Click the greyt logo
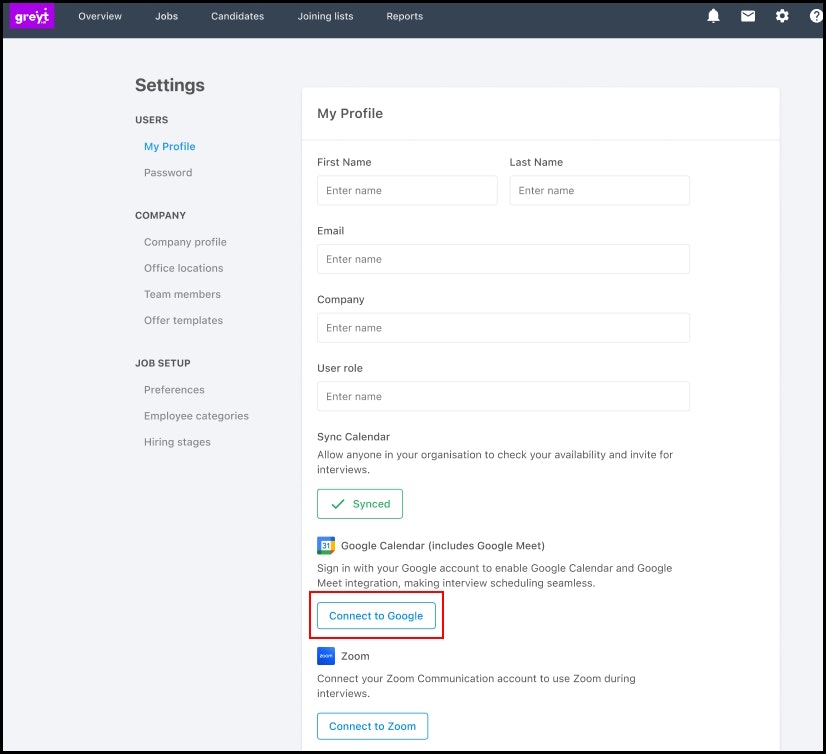Viewport: 826px width, 754px height. coord(32,16)
